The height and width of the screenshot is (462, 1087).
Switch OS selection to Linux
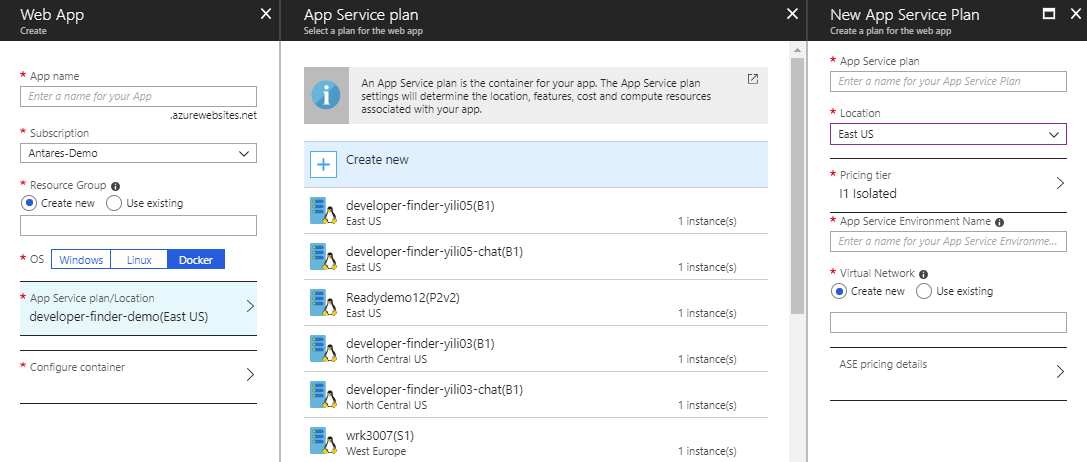click(139, 260)
